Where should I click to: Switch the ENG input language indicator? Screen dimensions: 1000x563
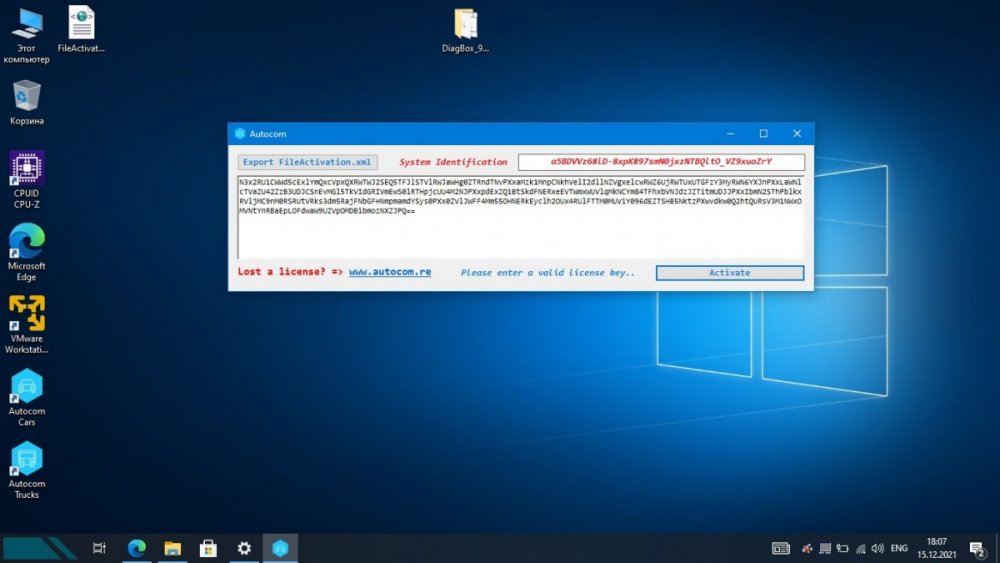coord(899,548)
